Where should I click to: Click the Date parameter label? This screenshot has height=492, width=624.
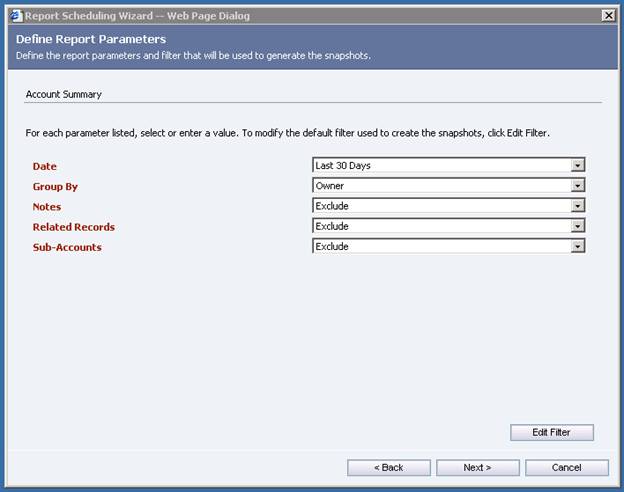pos(44,166)
